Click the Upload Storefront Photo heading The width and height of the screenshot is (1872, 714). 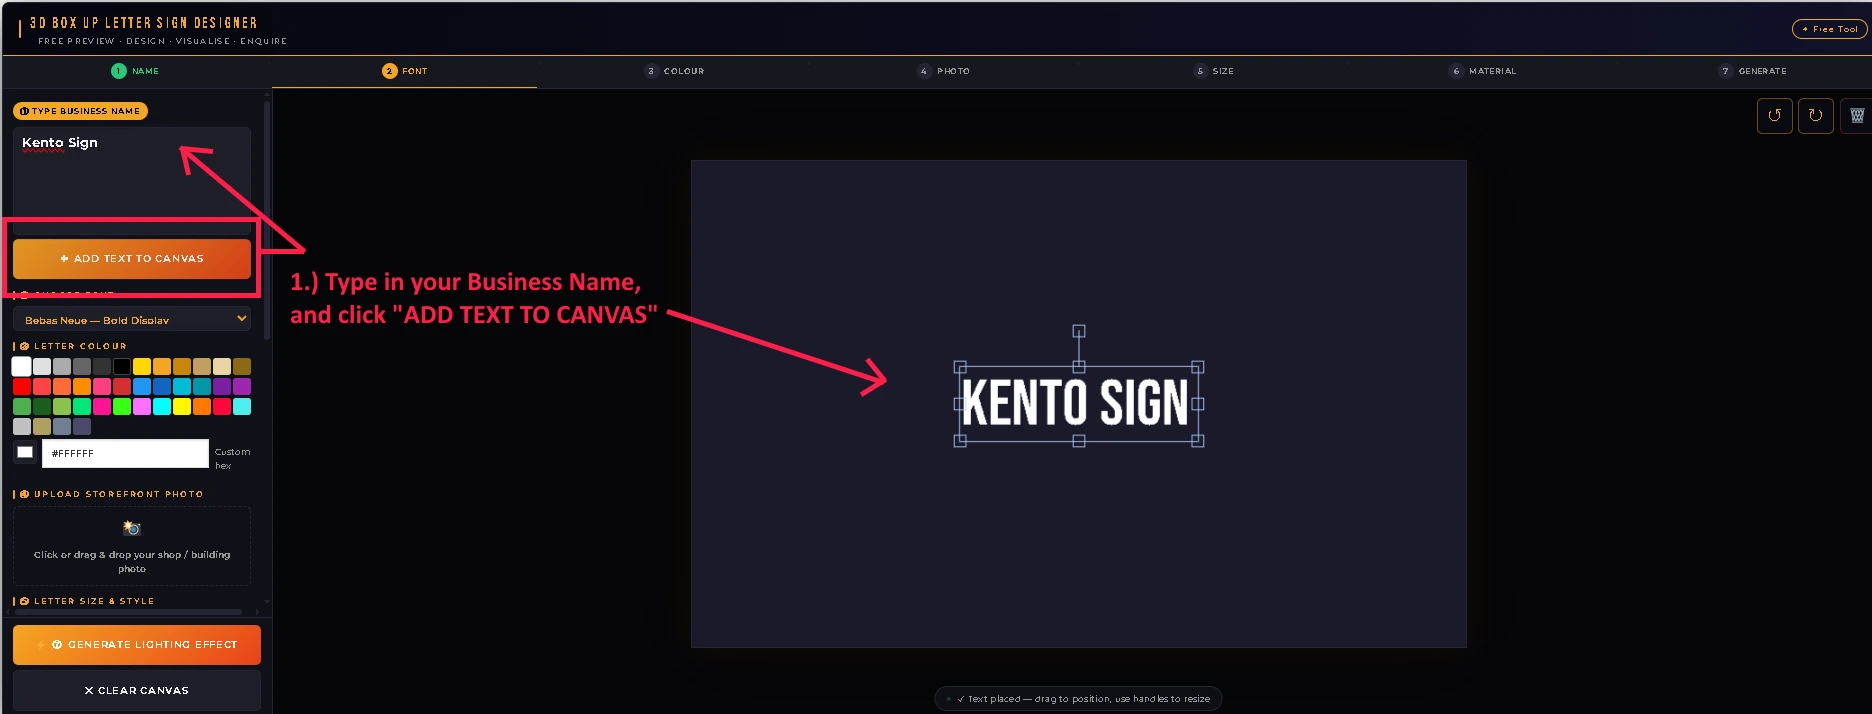click(x=118, y=494)
